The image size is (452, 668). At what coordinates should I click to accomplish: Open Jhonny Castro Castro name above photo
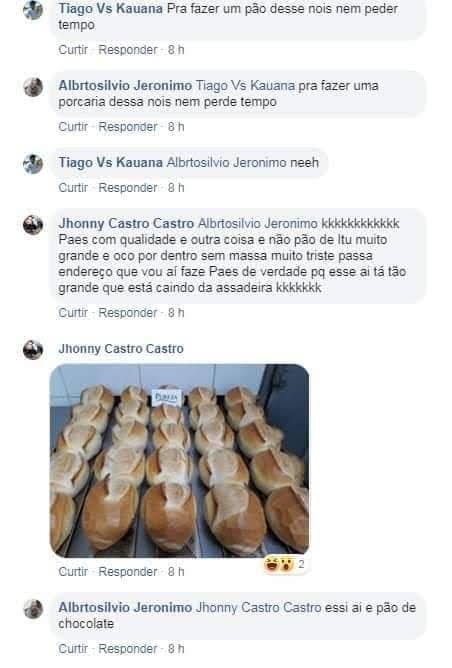click(x=121, y=349)
